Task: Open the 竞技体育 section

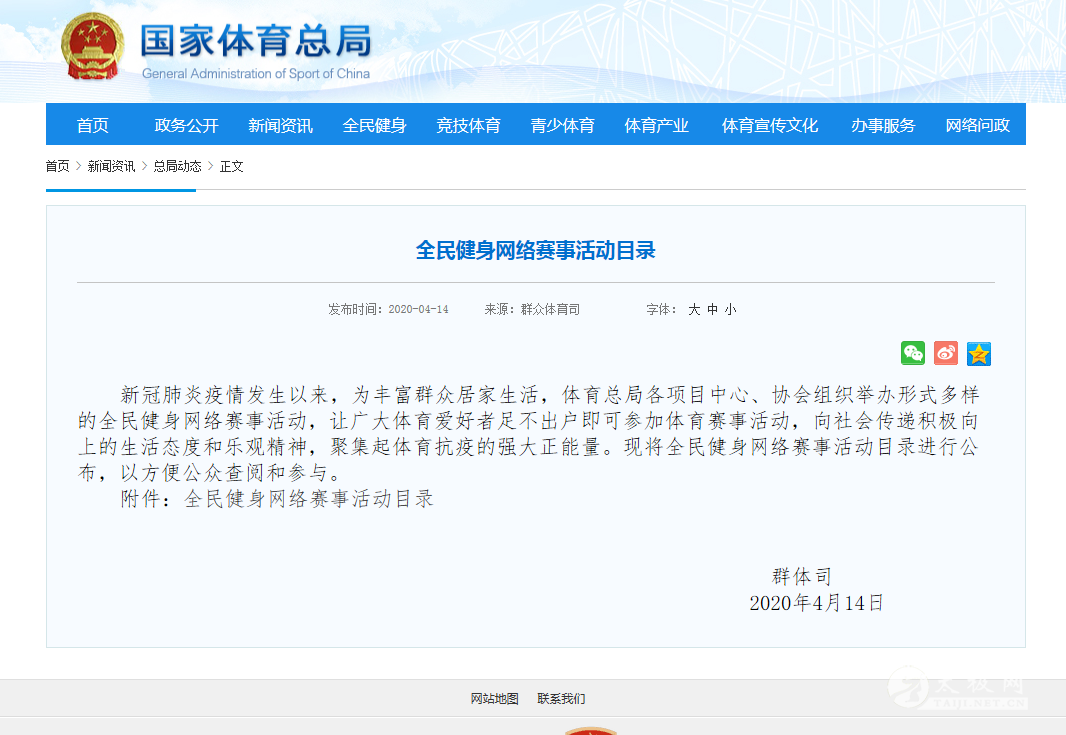Action: click(468, 125)
